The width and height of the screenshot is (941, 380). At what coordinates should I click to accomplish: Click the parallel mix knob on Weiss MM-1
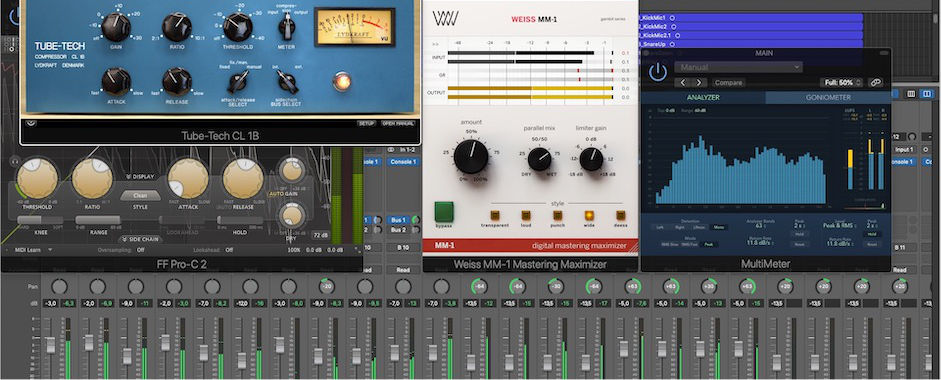coord(540,159)
